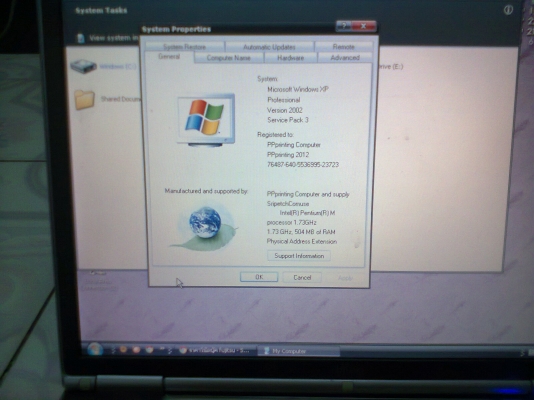Select the General tab

169,57
